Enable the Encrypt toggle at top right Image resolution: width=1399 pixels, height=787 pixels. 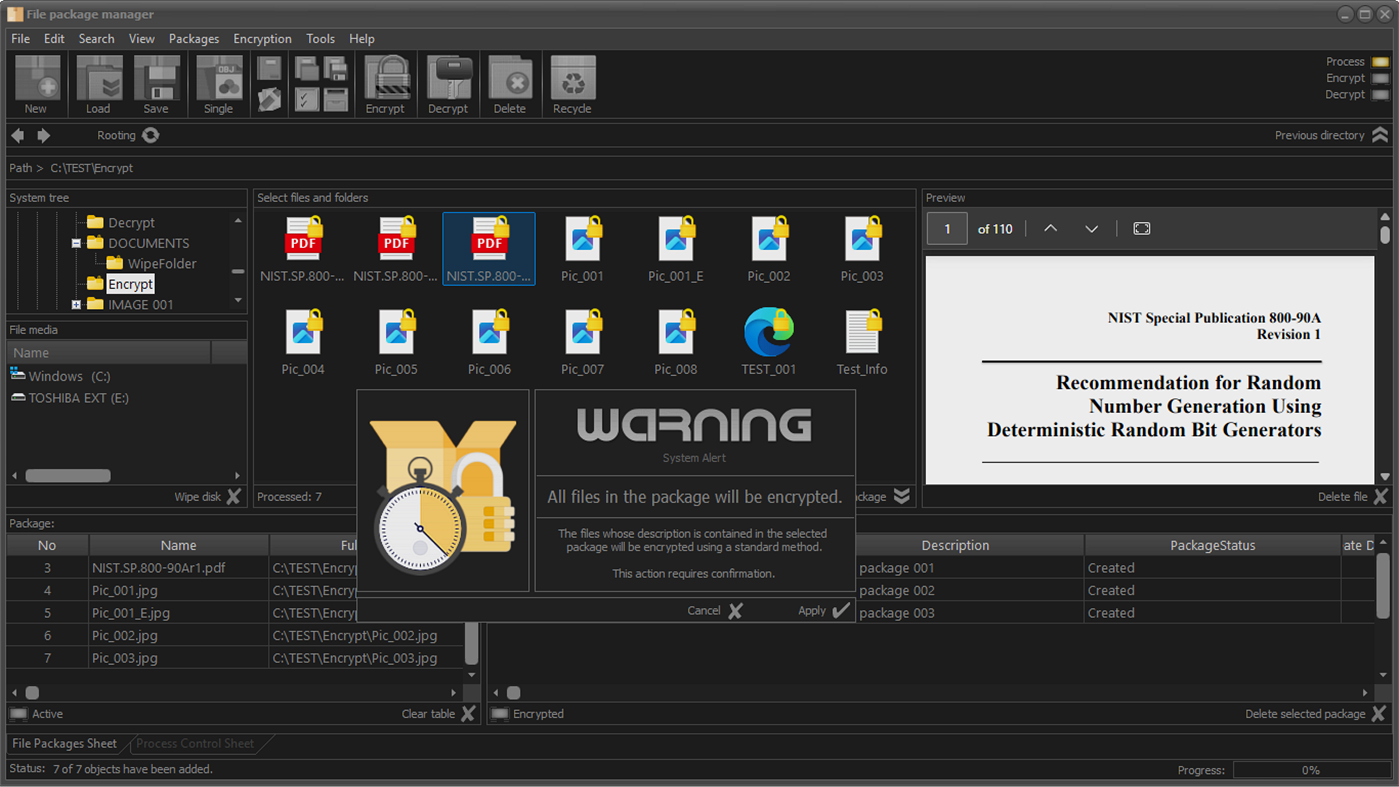tap(1381, 77)
